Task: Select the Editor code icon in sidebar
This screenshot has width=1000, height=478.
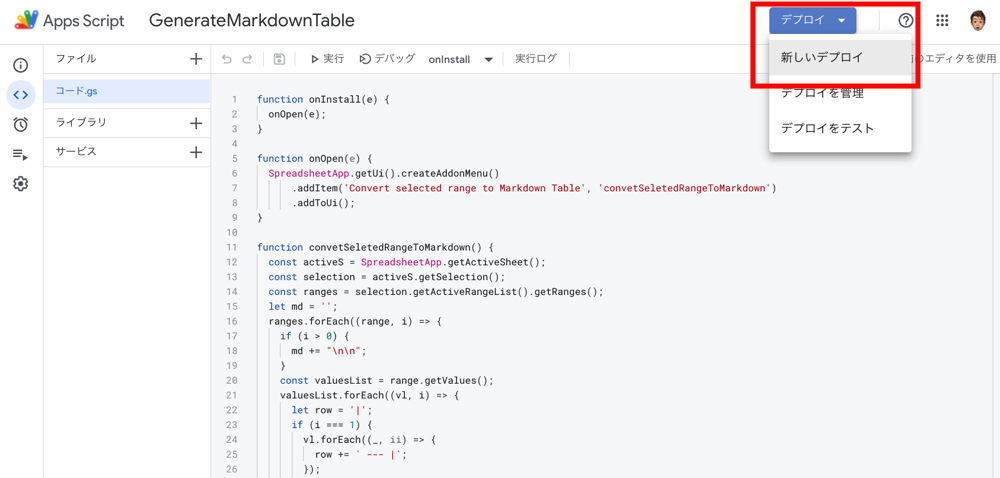Action: (x=20, y=95)
